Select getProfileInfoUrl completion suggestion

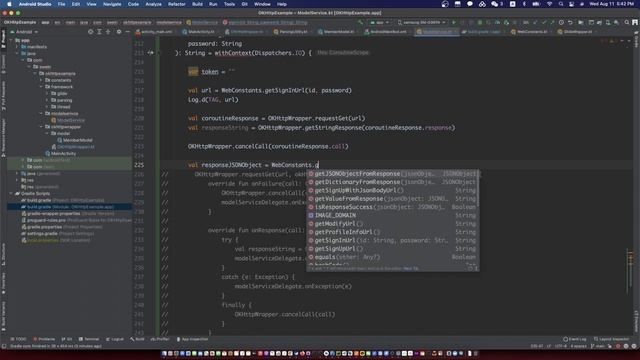[x=393, y=232]
